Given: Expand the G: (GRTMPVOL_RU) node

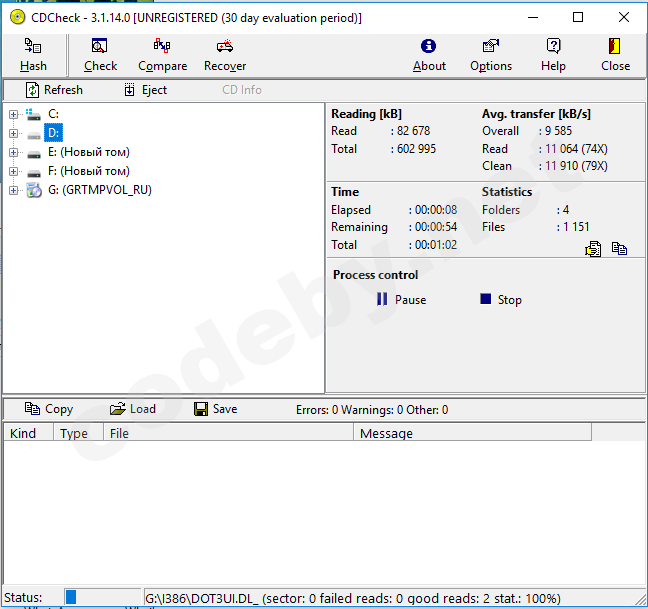Looking at the screenshot, I should (13, 190).
